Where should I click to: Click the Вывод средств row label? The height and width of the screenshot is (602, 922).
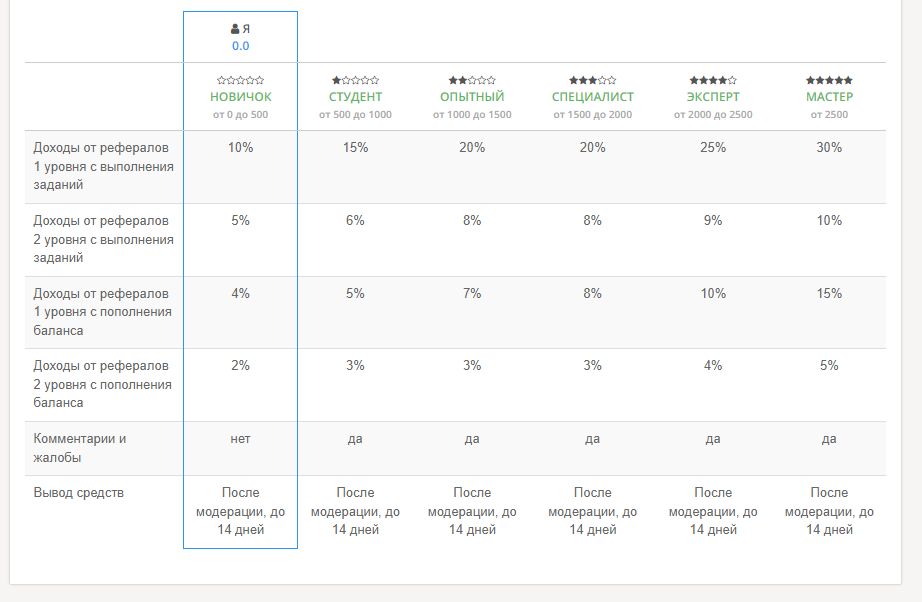[79, 493]
